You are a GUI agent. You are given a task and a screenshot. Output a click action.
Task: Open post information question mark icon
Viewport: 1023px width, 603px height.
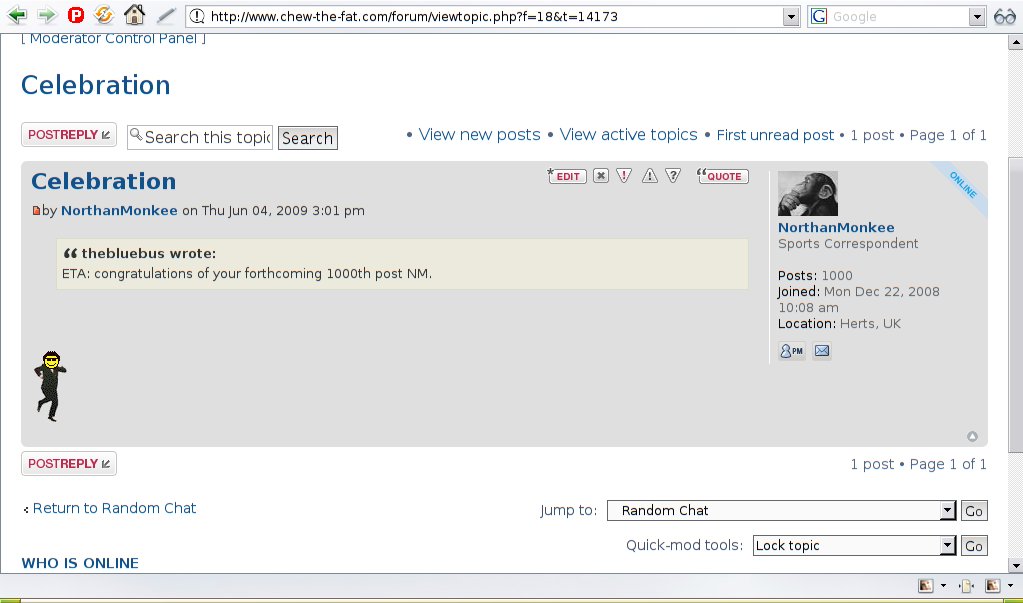[x=673, y=176]
